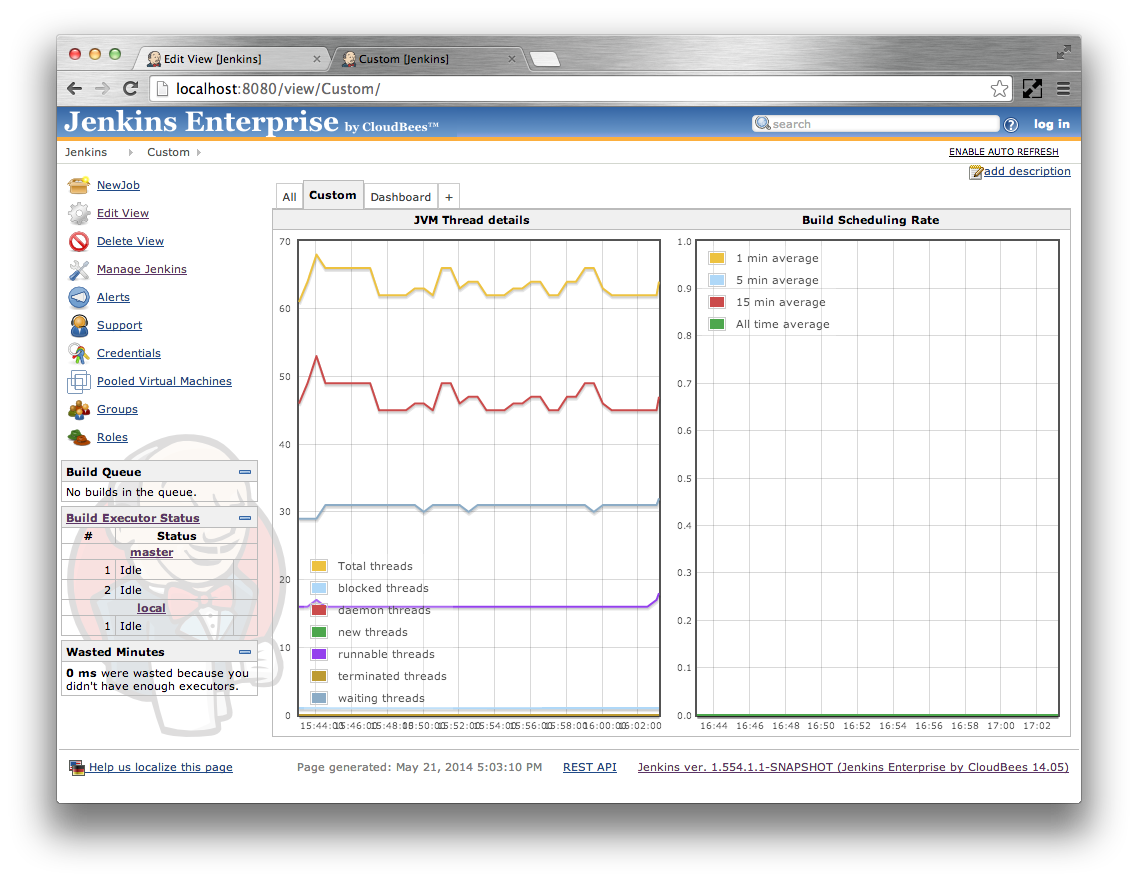Screen dimensions: 1138x882
Task: Click the Delete View link
Action: [131, 241]
